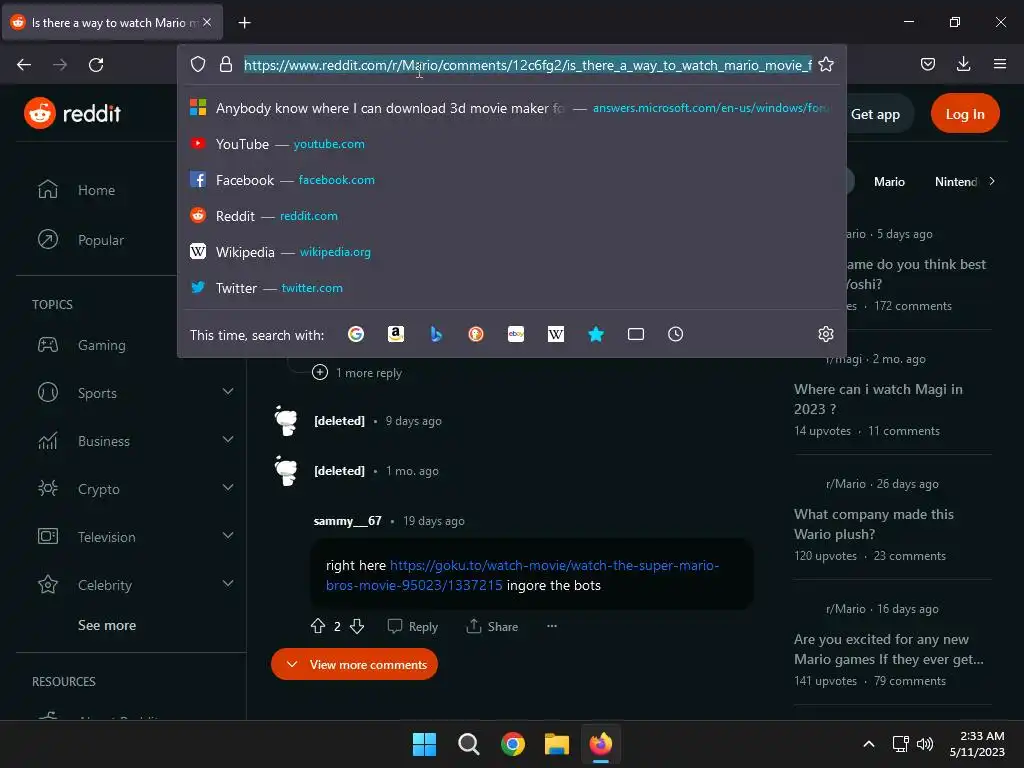Click the URL address field

pyautogui.click(x=528, y=65)
